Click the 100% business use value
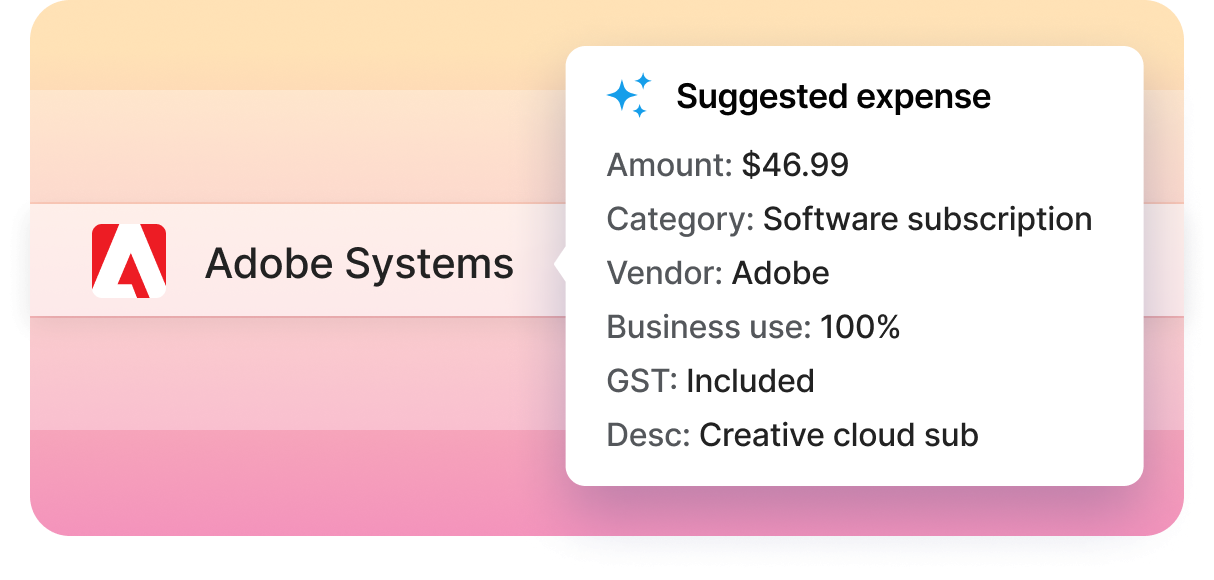The width and height of the screenshot is (1214, 580). tap(860, 327)
